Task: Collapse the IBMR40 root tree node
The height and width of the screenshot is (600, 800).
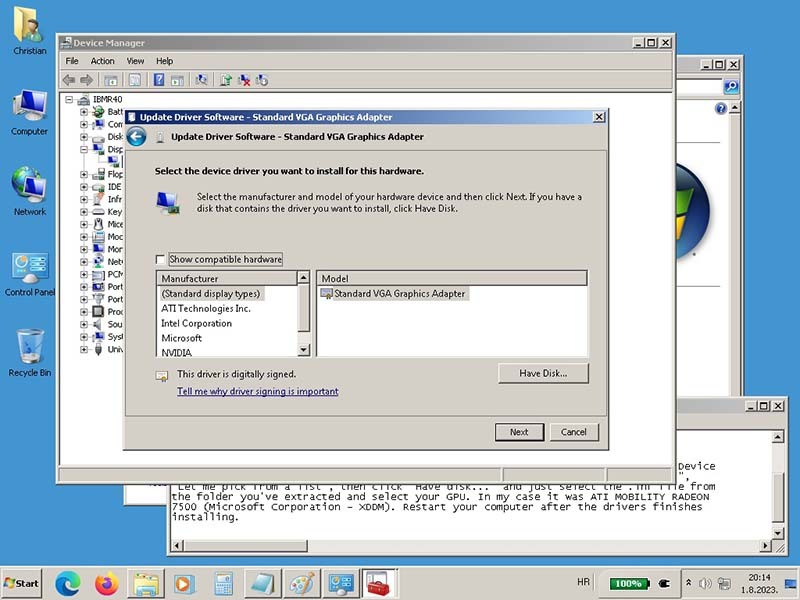Action: tap(70, 99)
